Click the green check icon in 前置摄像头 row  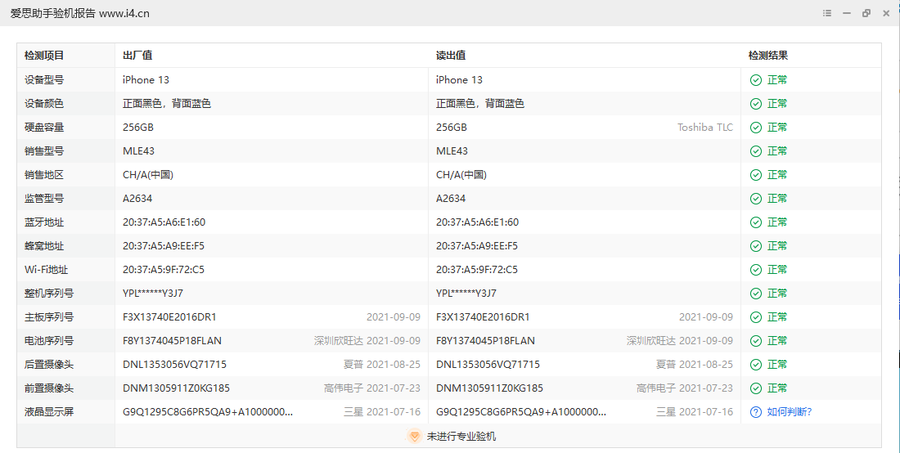point(755,389)
